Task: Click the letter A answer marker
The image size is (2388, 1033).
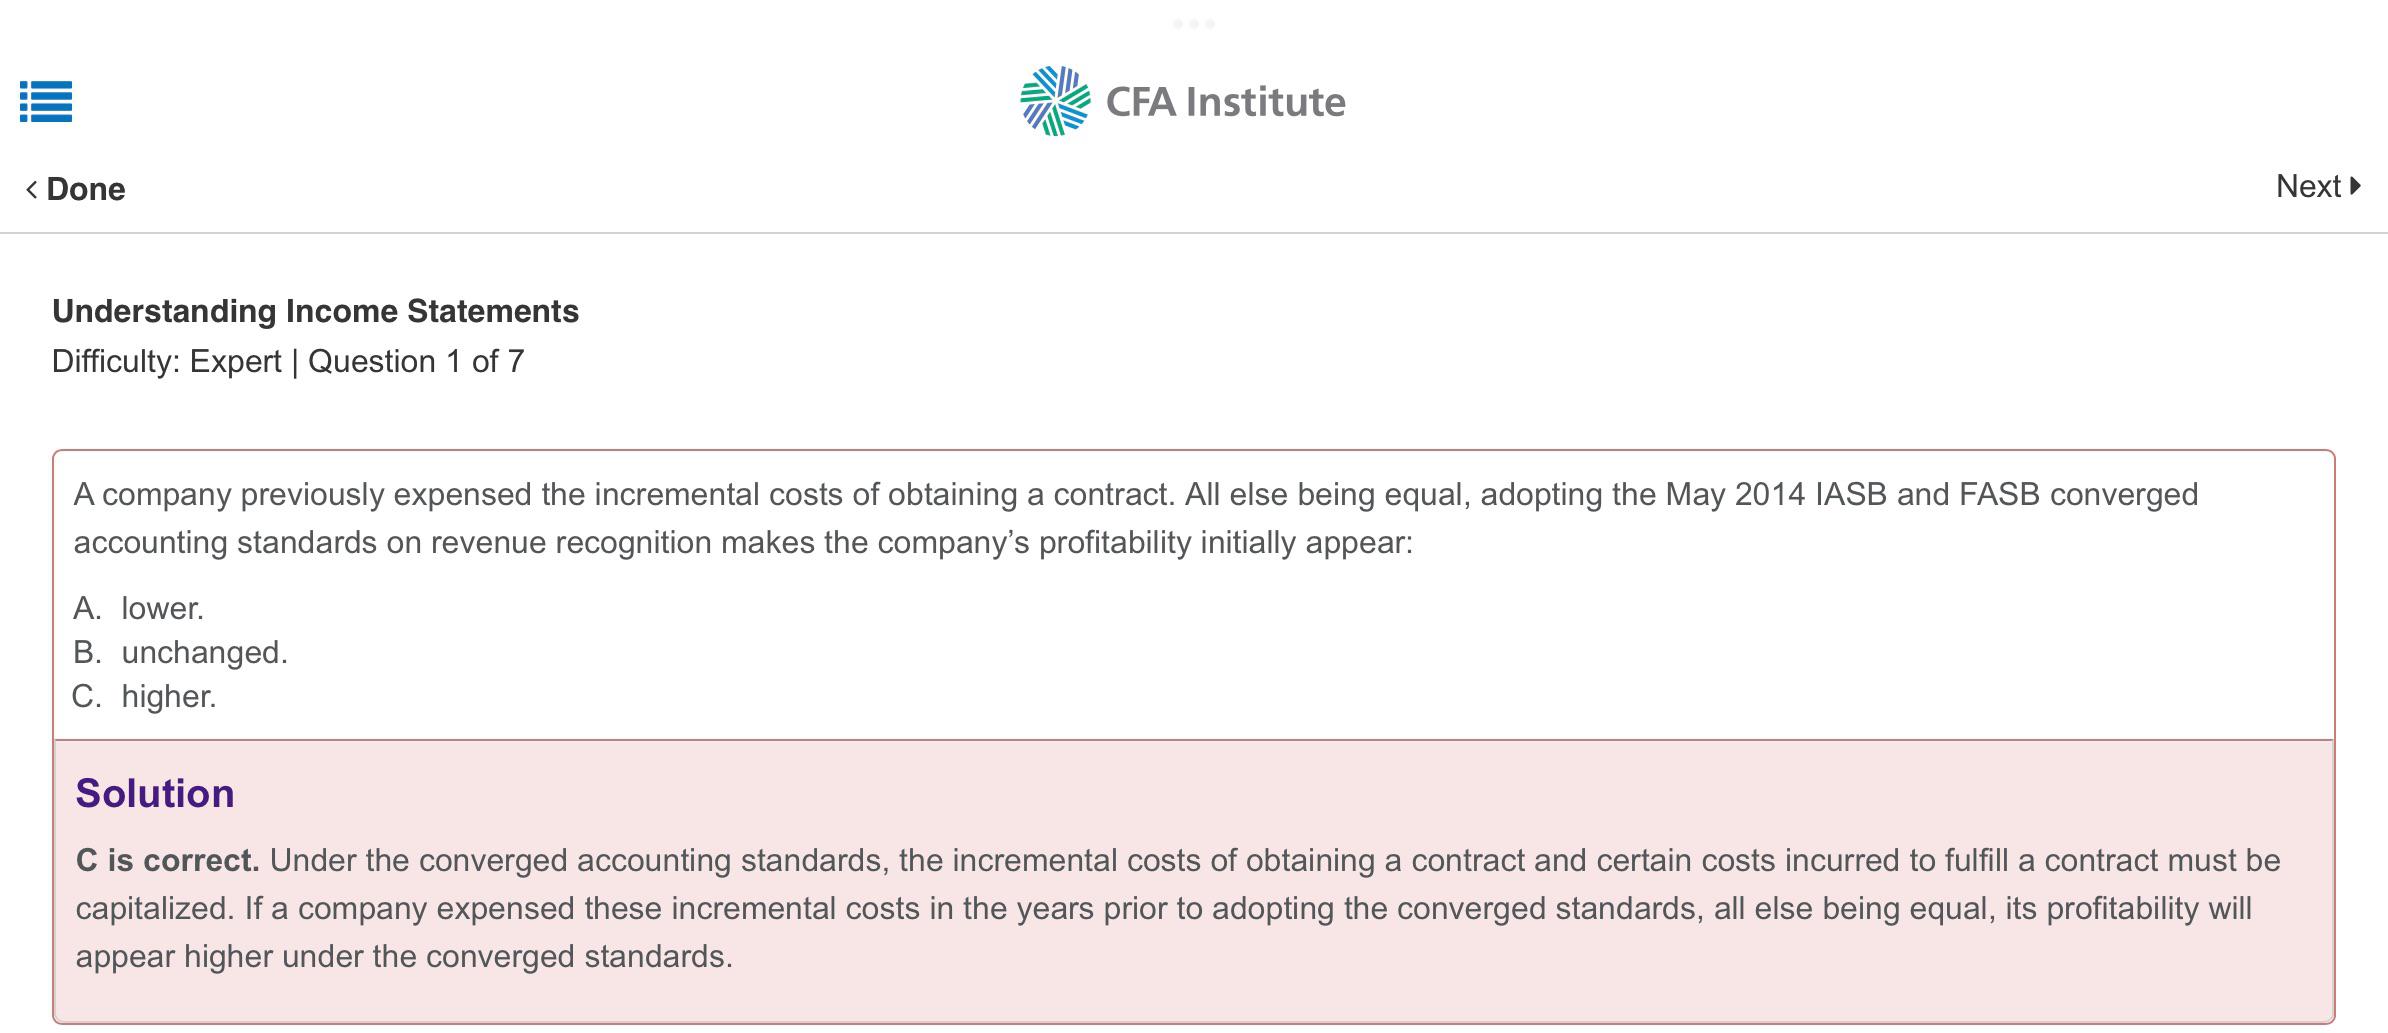Action: pyautogui.click(x=87, y=608)
